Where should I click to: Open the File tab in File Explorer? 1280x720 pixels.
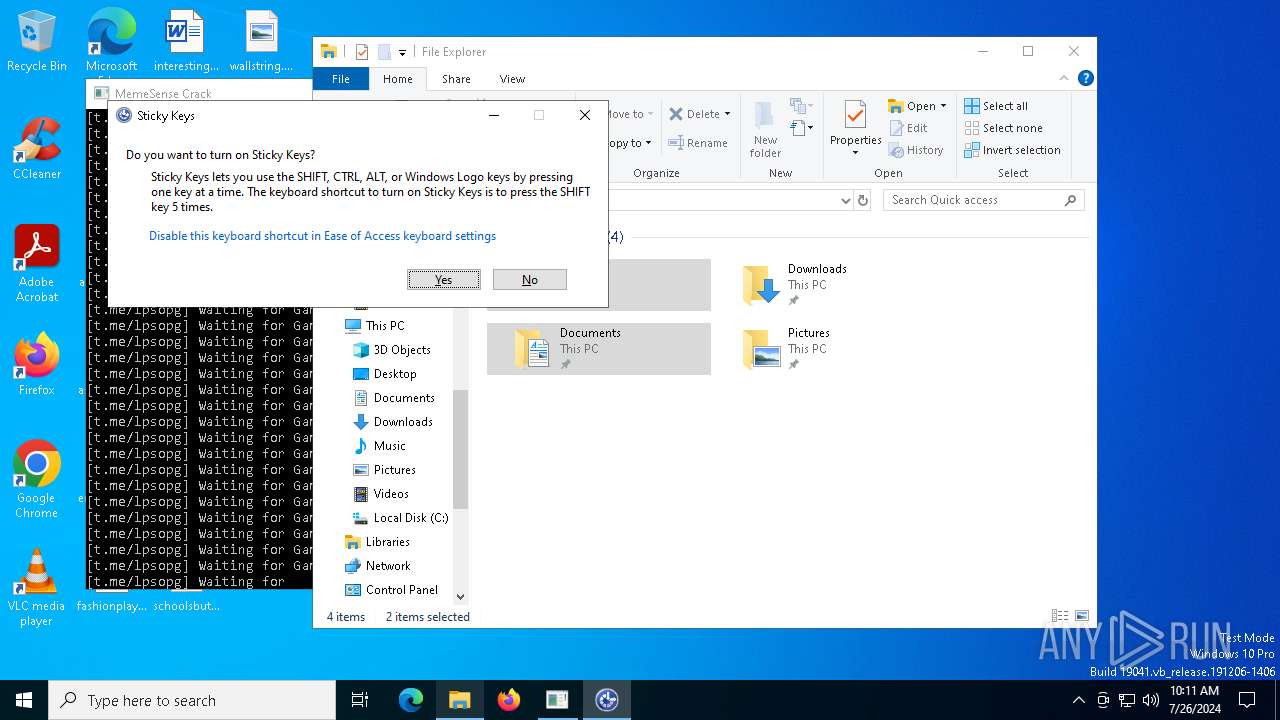(x=341, y=79)
